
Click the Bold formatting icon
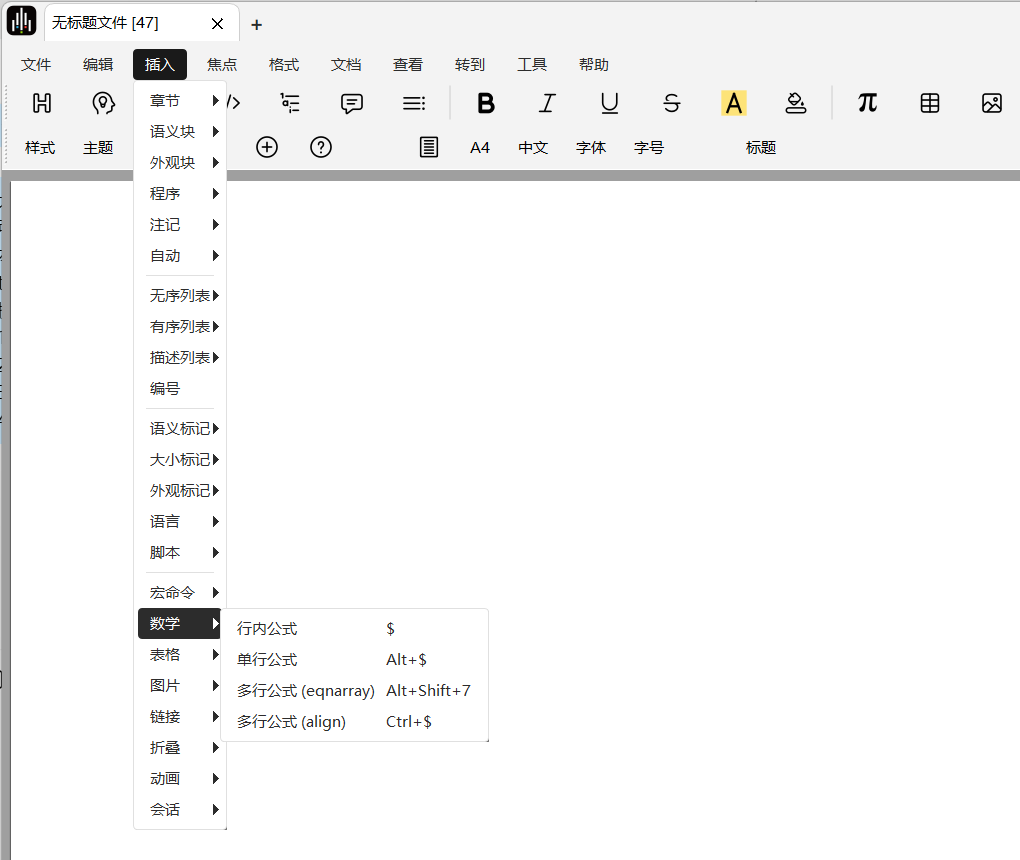[486, 103]
